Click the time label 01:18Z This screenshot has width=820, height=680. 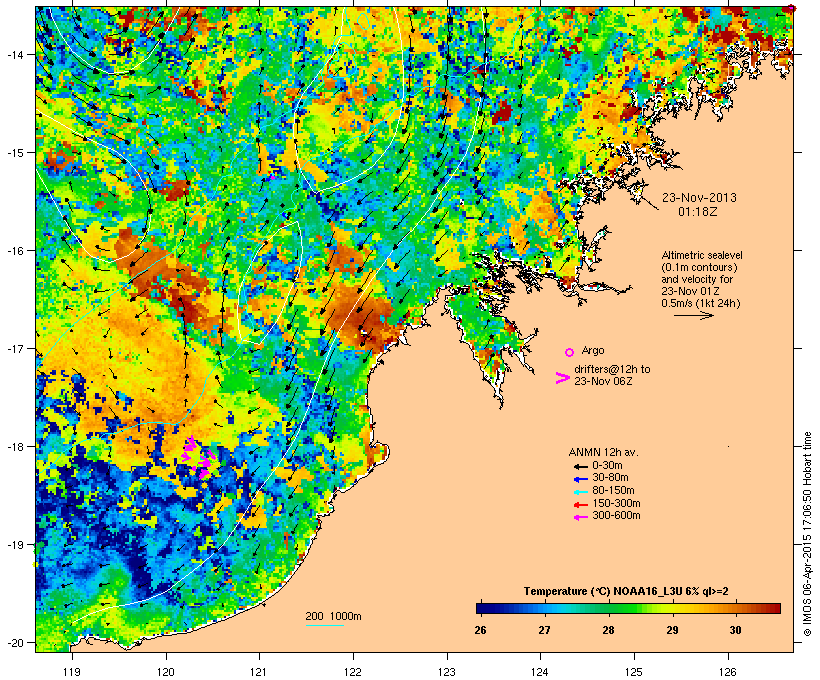[698, 212]
